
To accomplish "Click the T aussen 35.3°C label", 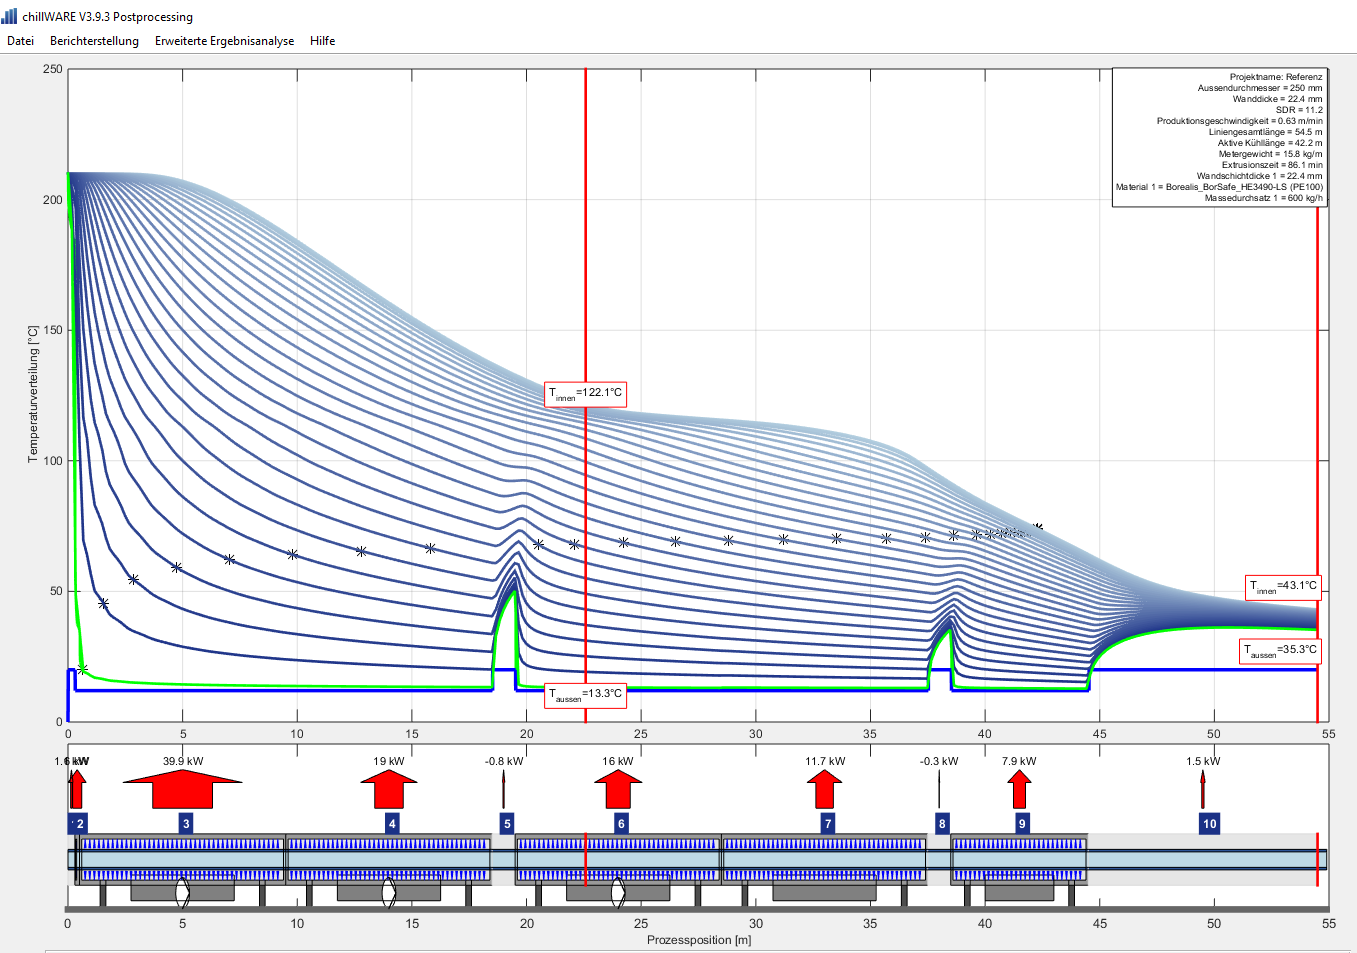I will coord(1279,651).
